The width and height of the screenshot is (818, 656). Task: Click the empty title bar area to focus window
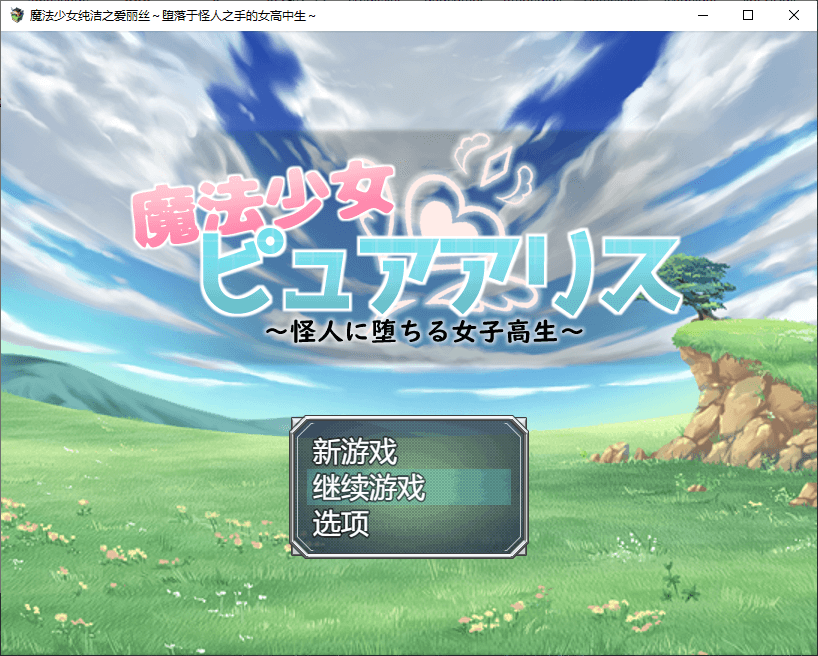coord(500,16)
